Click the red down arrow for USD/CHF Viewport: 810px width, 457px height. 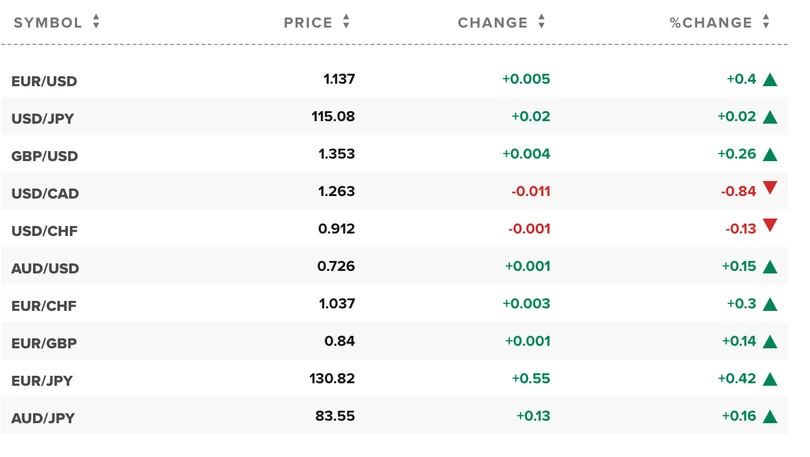click(770, 226)
